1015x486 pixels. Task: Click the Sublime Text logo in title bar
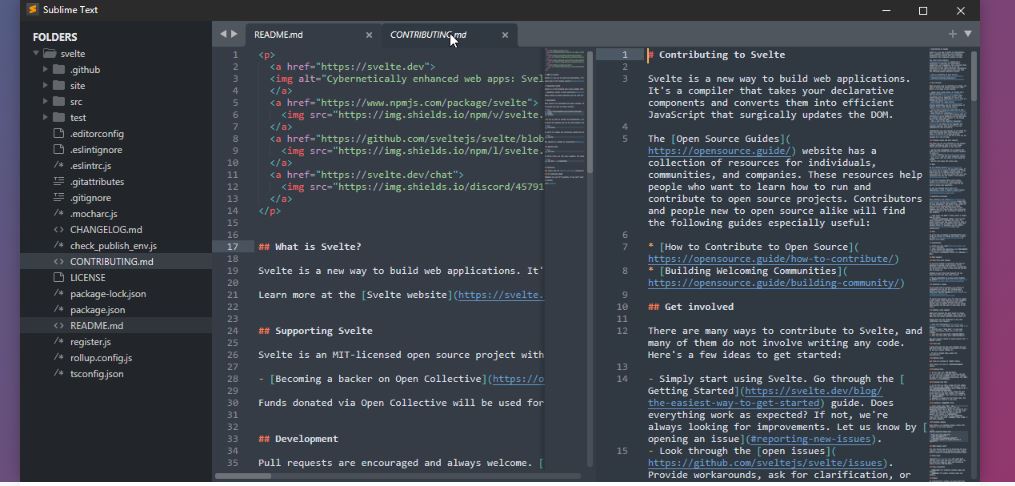(32, 10)
